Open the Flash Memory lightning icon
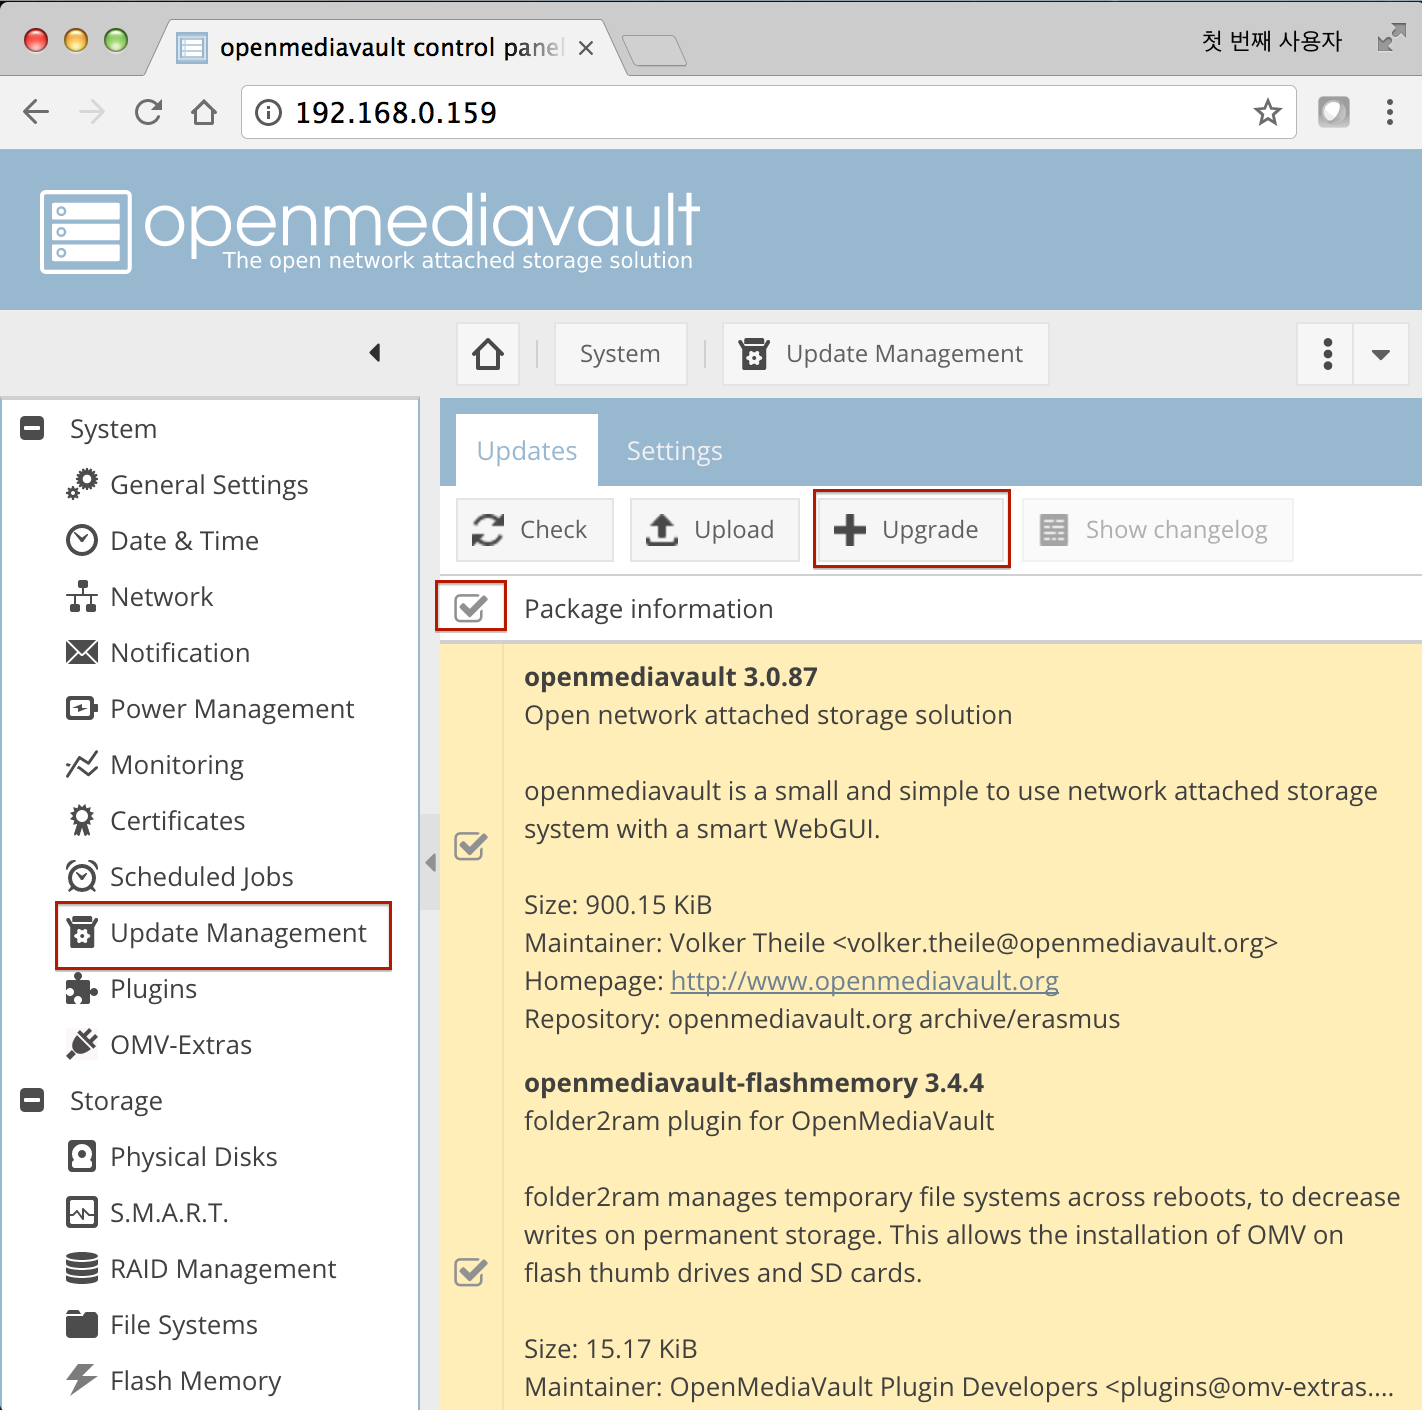 tap(82, 1380)
